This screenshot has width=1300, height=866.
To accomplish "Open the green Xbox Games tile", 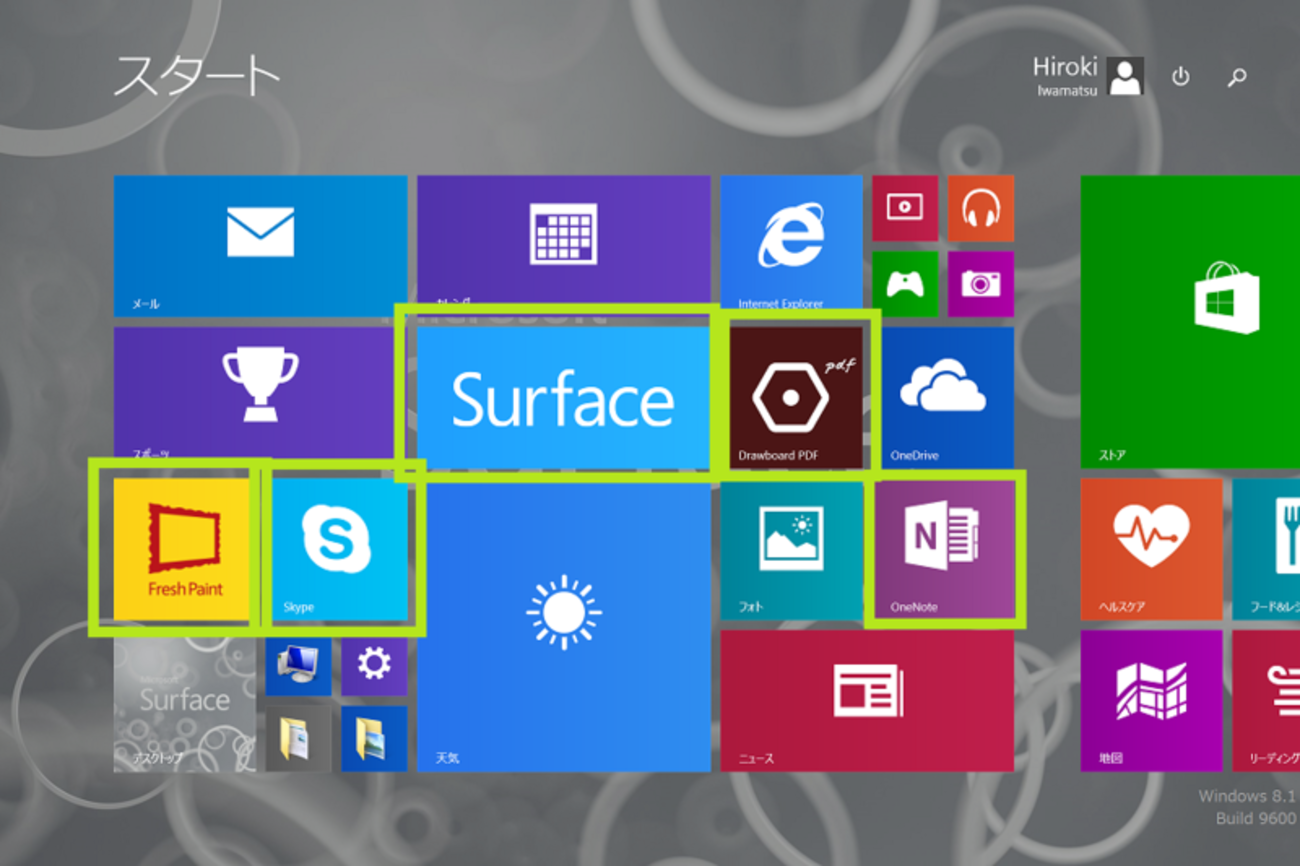I will click(905, 284).
